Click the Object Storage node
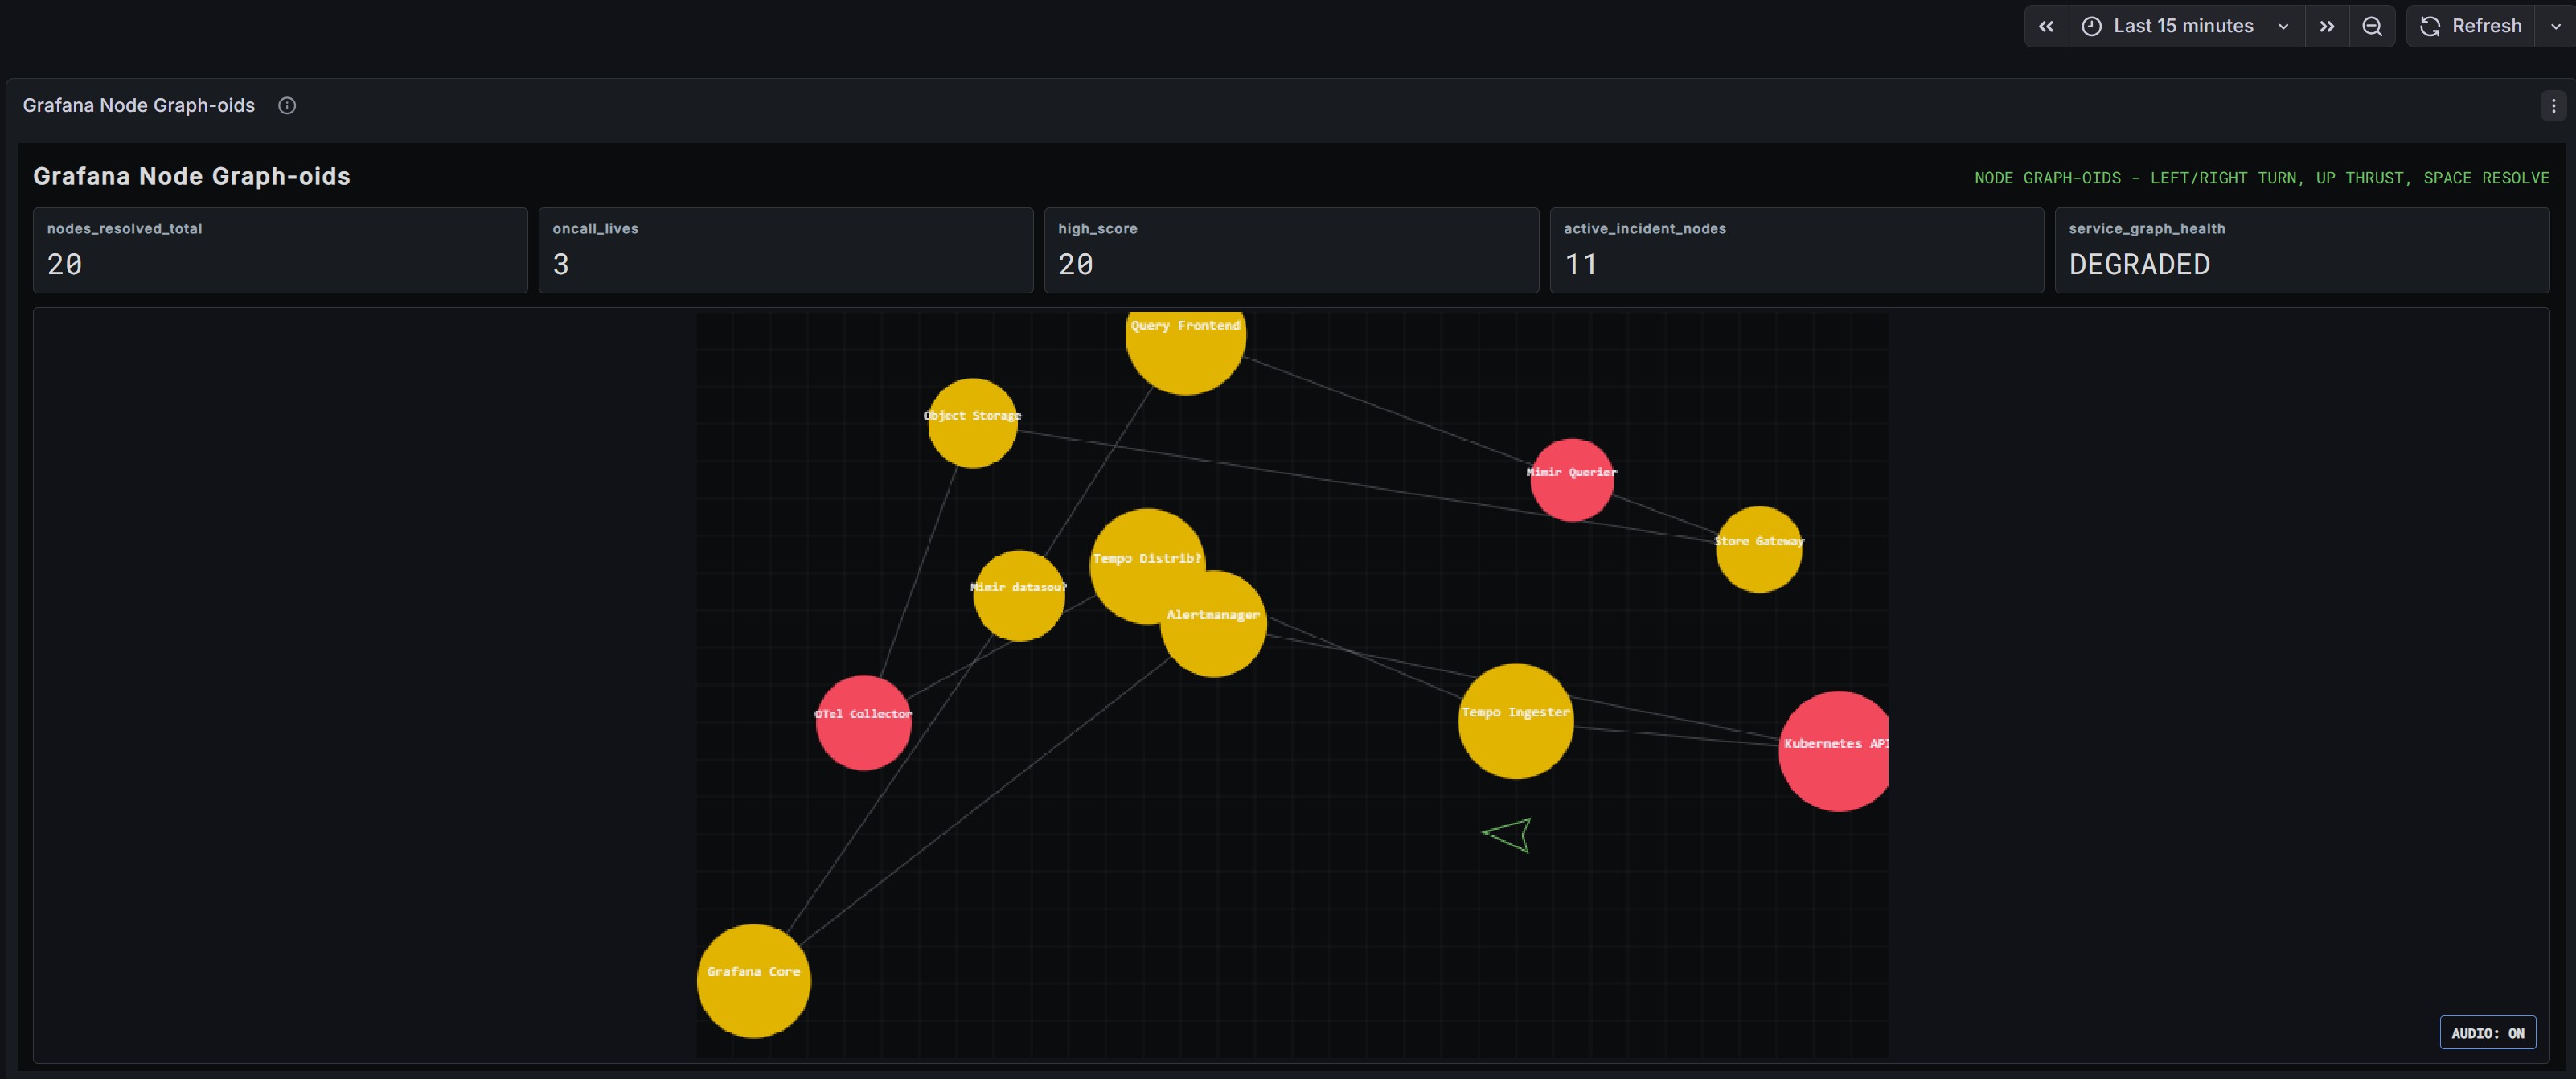The height and width of the screenshot is (1079, 2576). pyautogui.click(x=972, y=423)
